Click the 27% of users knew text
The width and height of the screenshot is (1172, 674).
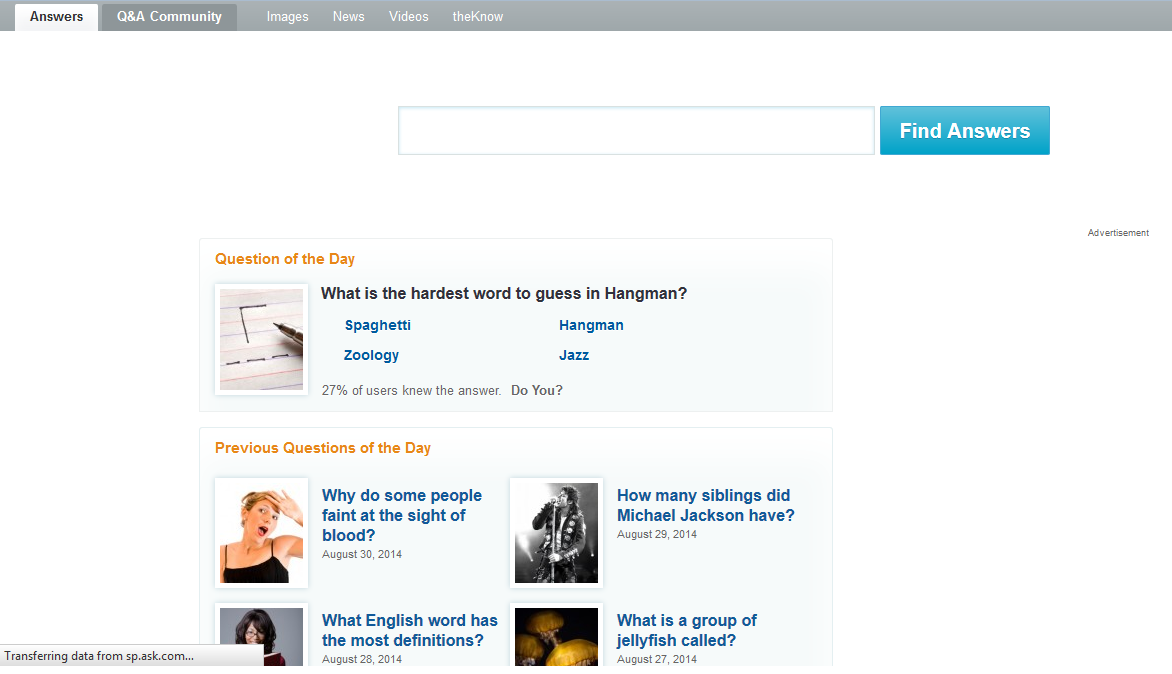coord(411,390)
